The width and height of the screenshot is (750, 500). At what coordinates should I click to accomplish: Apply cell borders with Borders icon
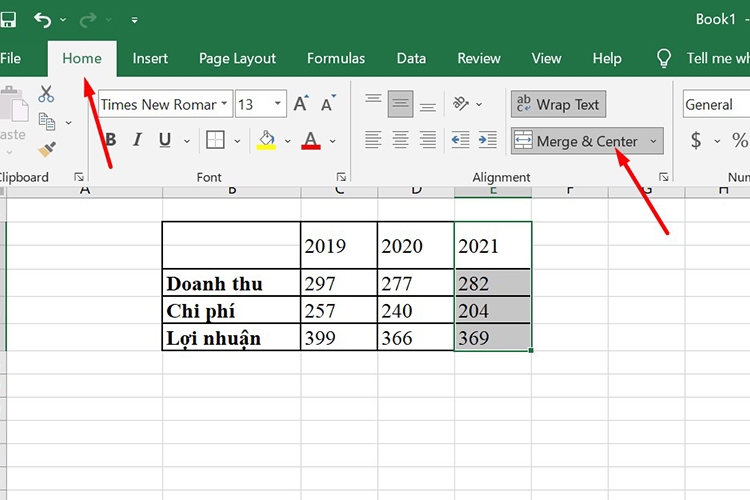[x=215, y=140]
